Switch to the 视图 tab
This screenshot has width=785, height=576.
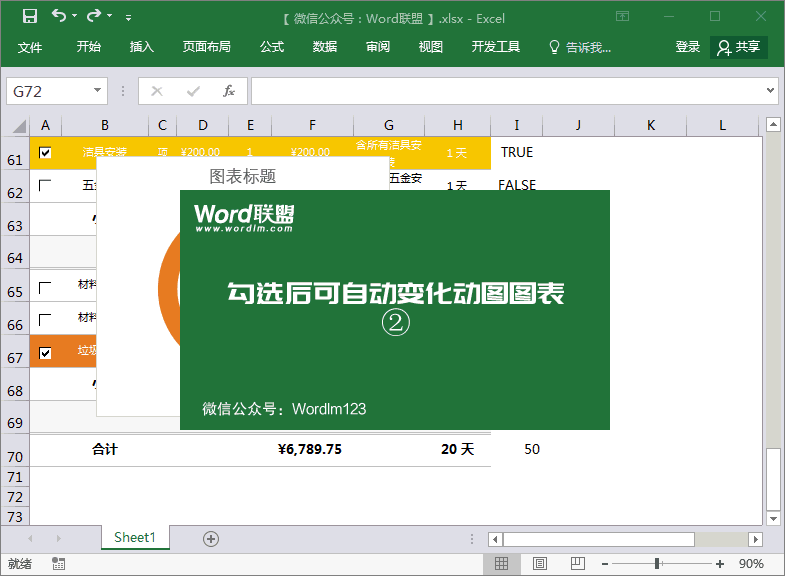431,47
